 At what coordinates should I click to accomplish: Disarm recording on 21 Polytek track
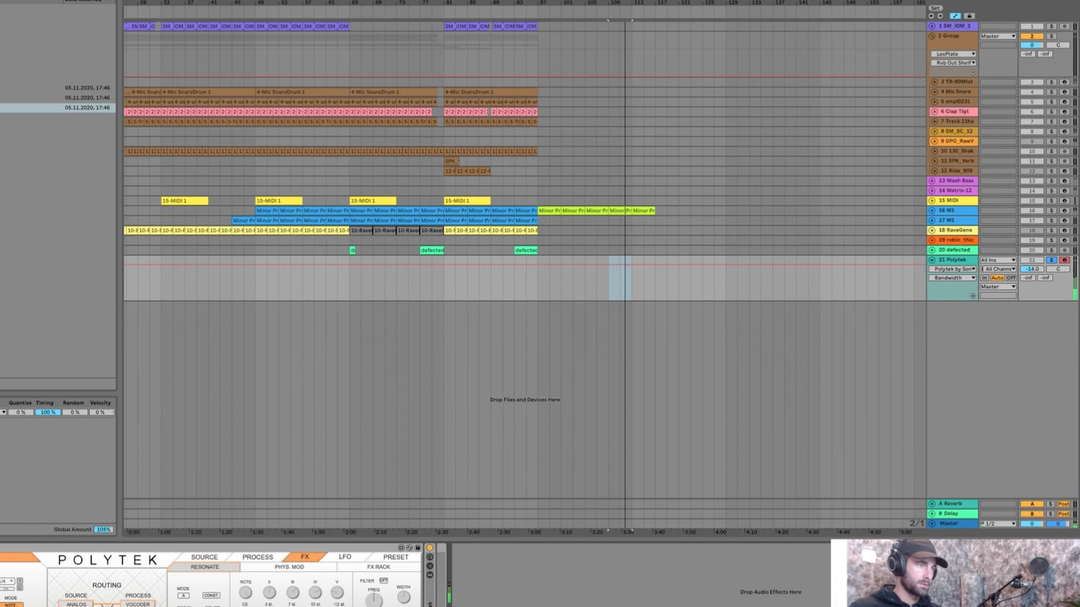click(1064, 260)
